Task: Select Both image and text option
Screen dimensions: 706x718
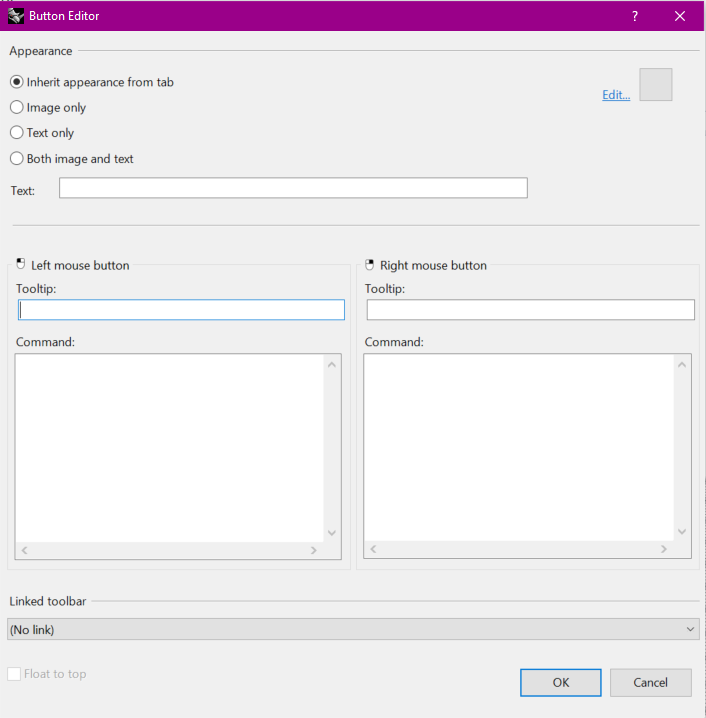Action: tap(17, 158)
